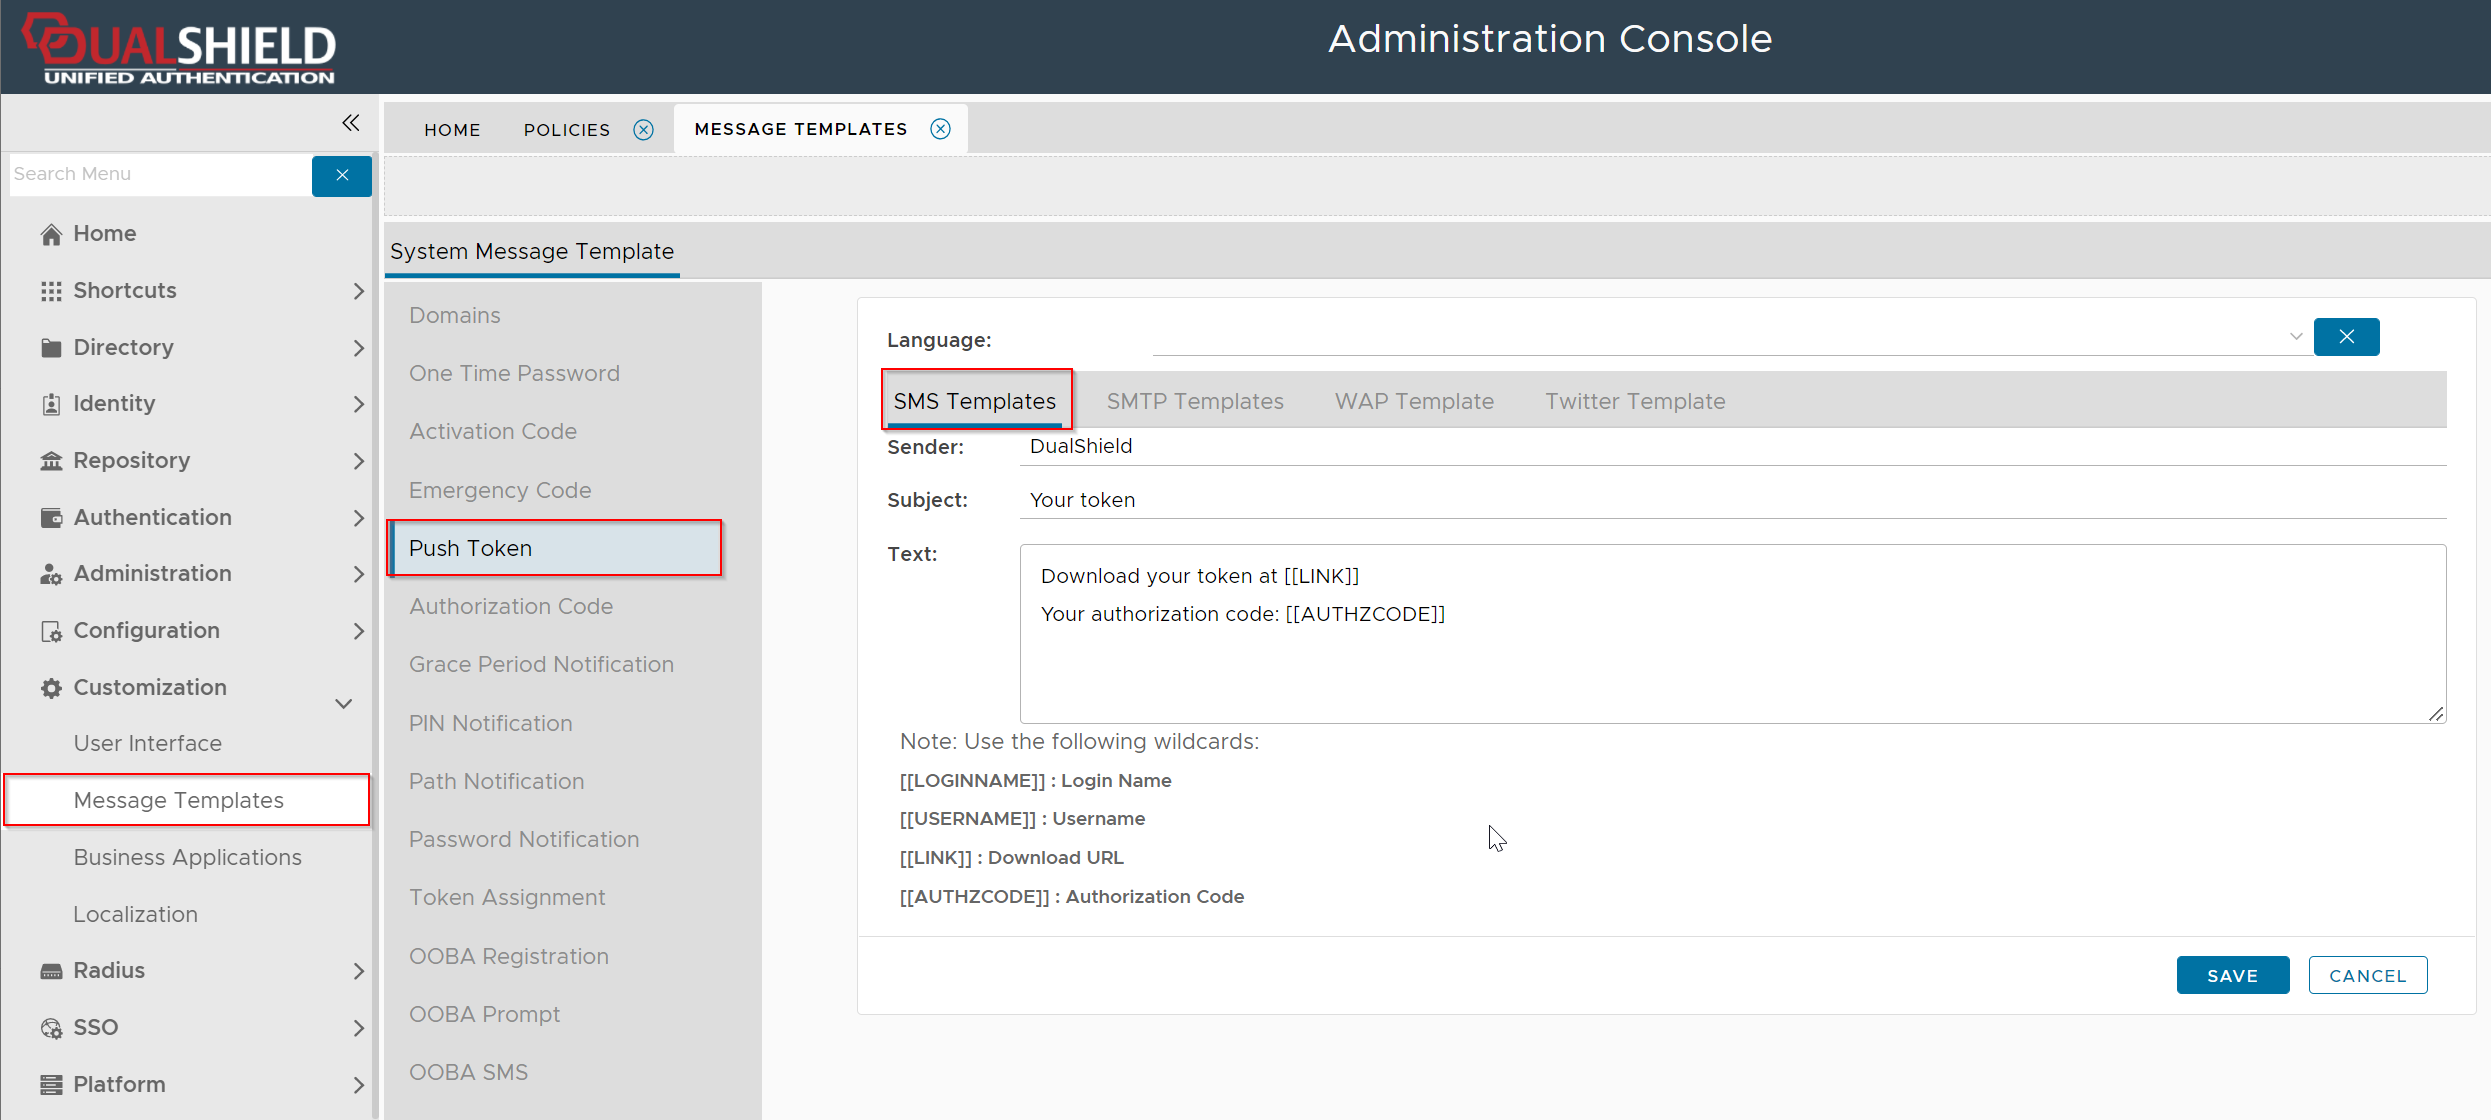Screen dimensions: 2491x1120
Task: Clear the Search Menu field
Action: point(342,175)
